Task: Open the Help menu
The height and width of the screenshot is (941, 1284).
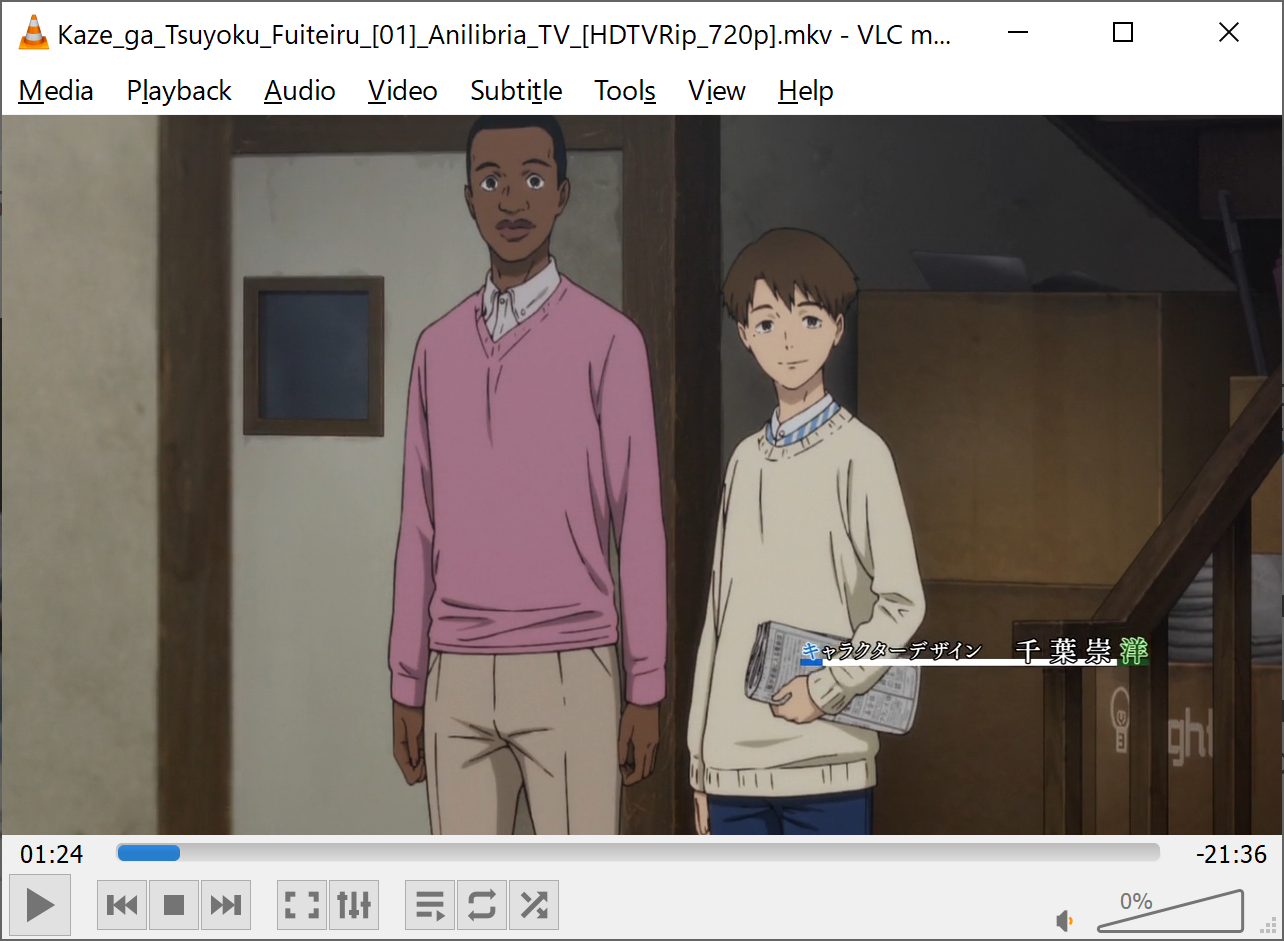Action: (806, 91)
